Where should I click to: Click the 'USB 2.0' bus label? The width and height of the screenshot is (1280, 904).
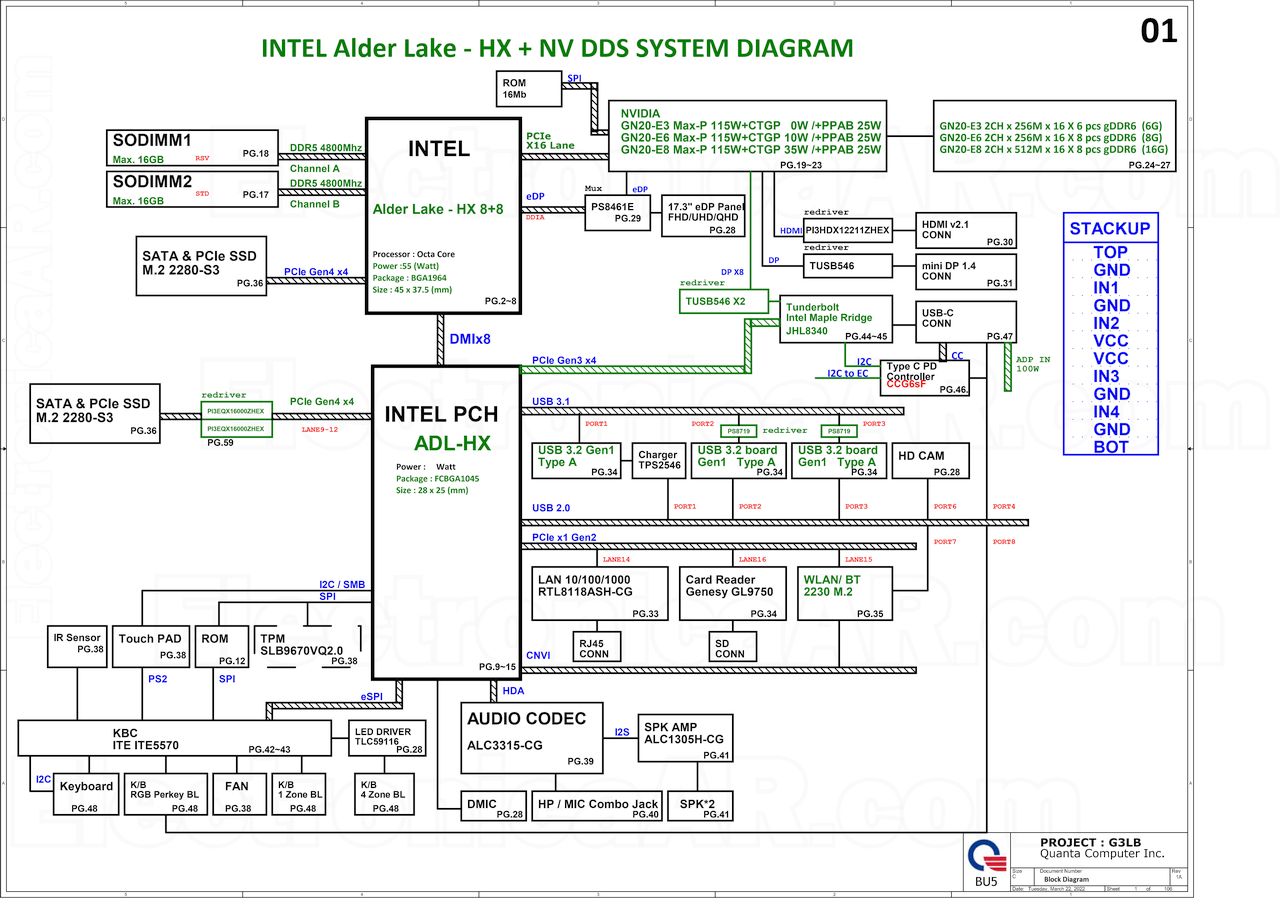551,508
